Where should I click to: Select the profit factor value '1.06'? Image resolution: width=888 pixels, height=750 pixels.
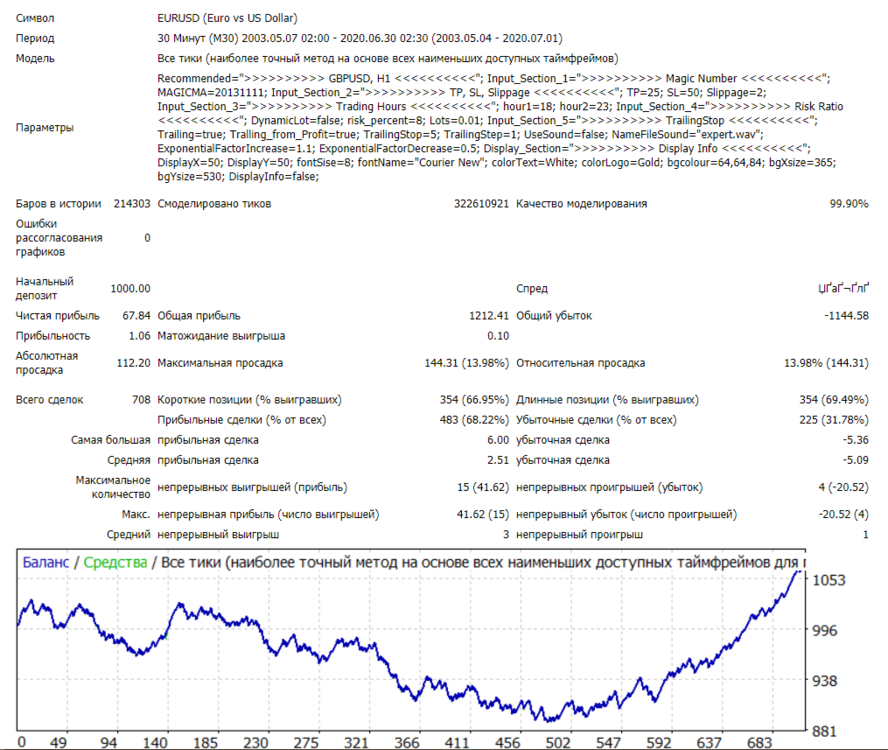pyautogui.click(x=139, y=336)
